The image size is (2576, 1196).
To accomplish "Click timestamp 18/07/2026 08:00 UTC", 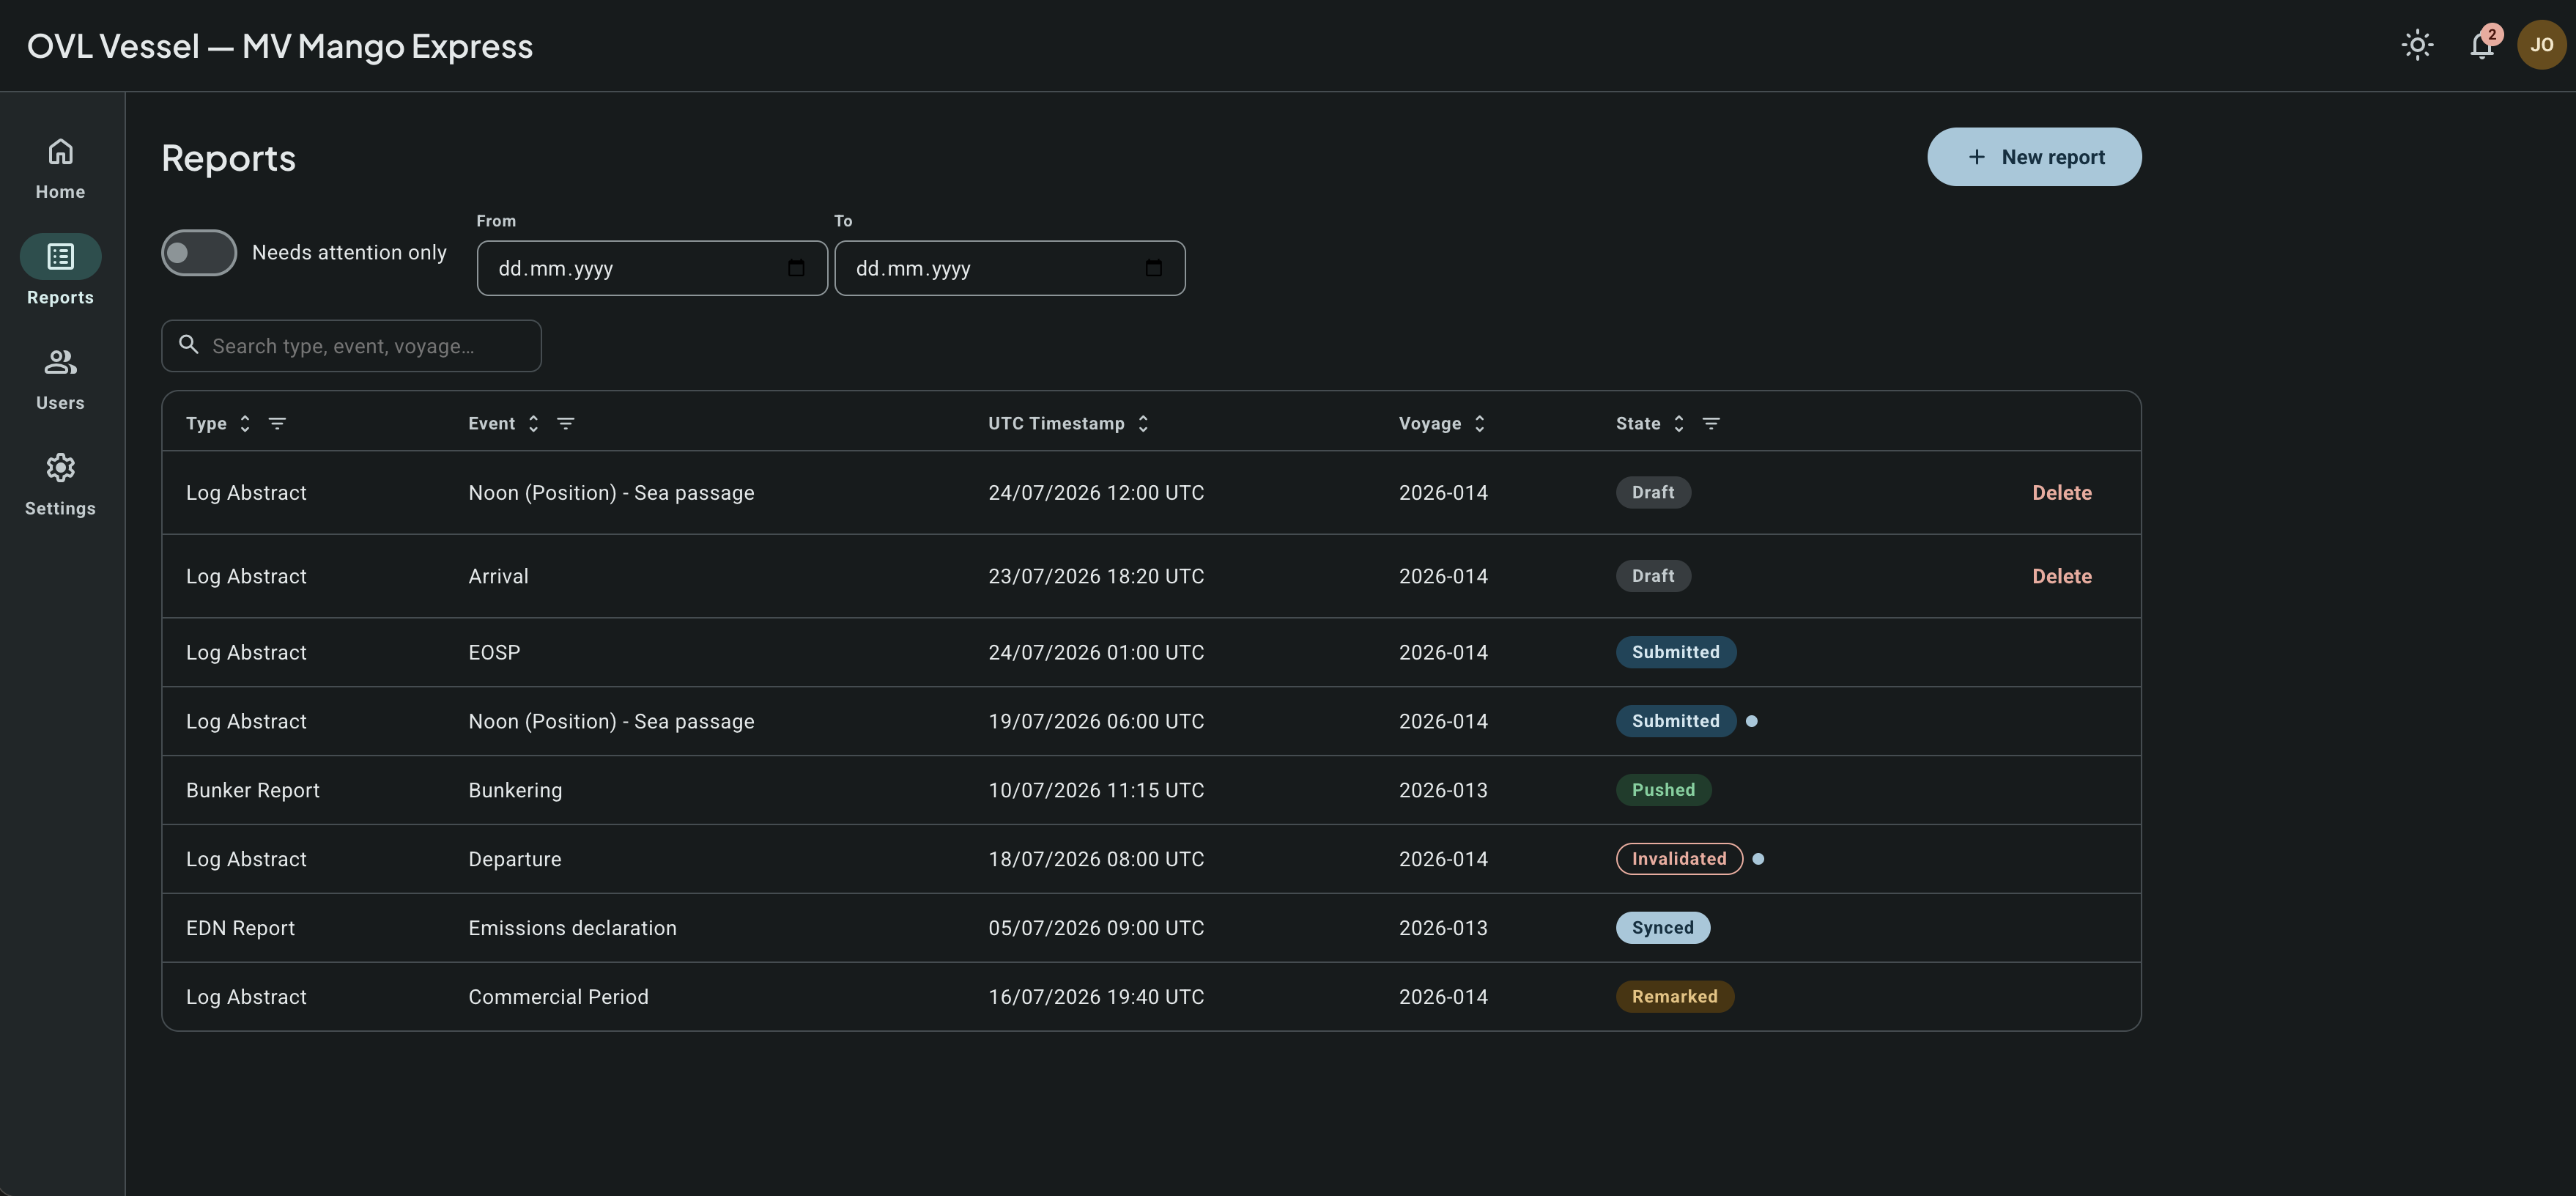I will click(x=1096, y=859).
